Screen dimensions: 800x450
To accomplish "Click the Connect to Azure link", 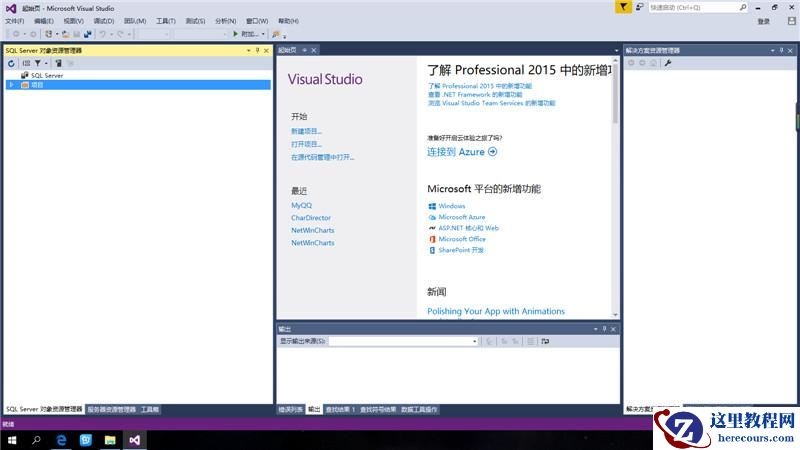I will point(462,152).
